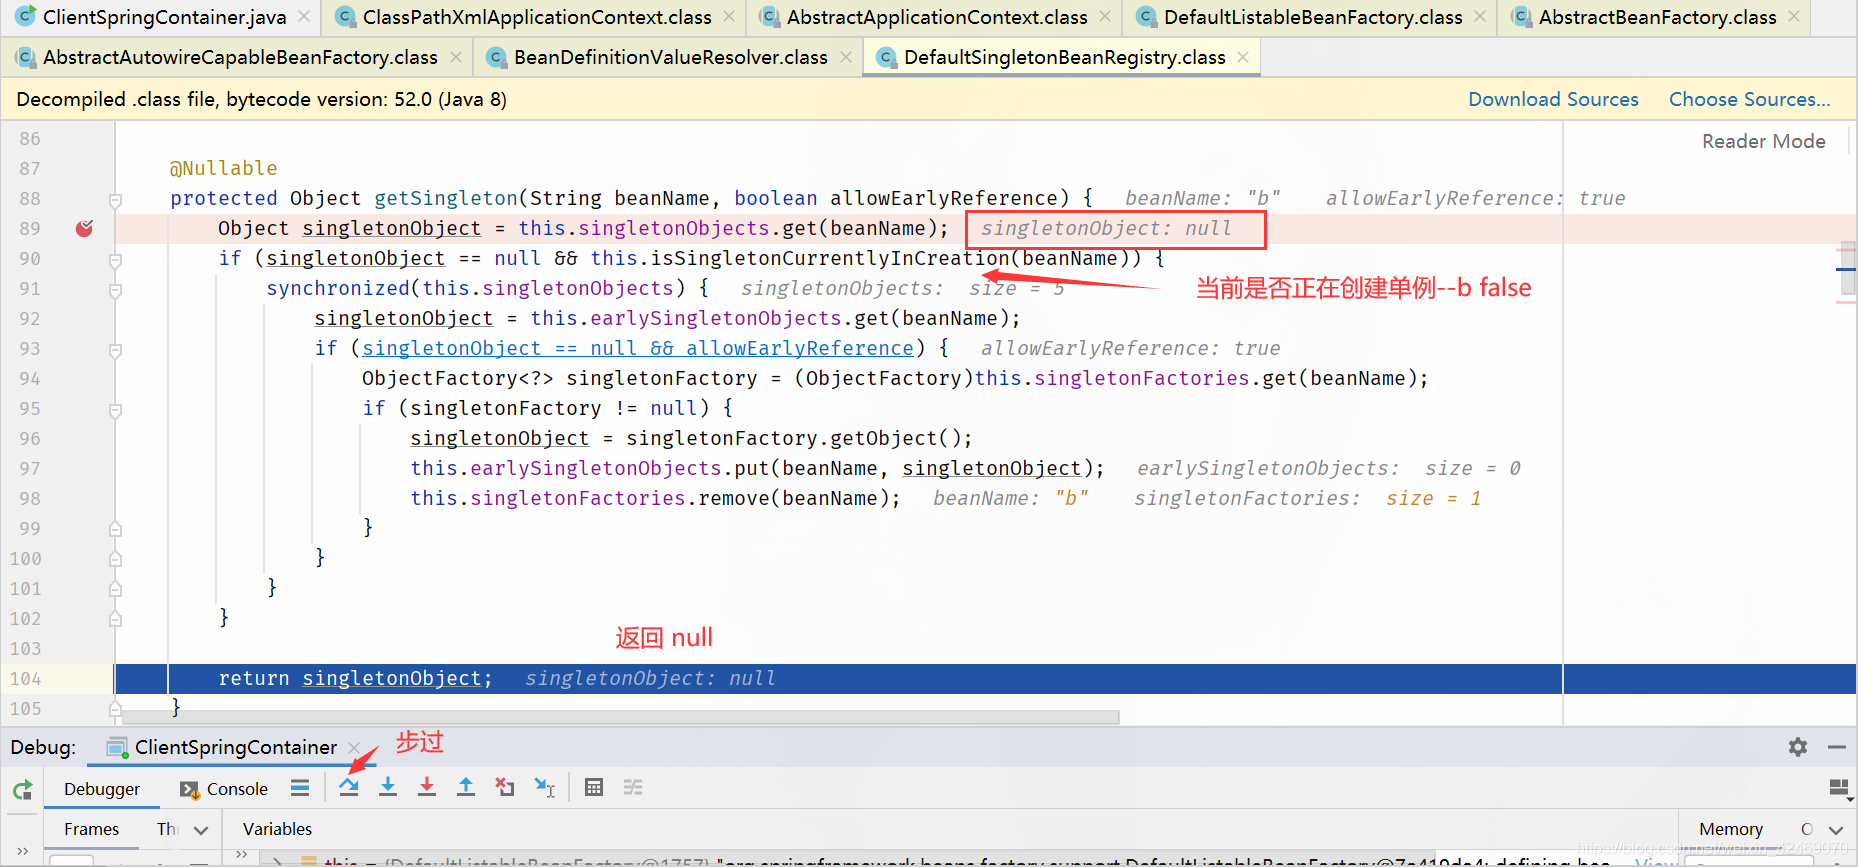Expand the left debug toolbar overflow chevrons
The height and width of the screenshot is (867, 1858).
(22, 851)
